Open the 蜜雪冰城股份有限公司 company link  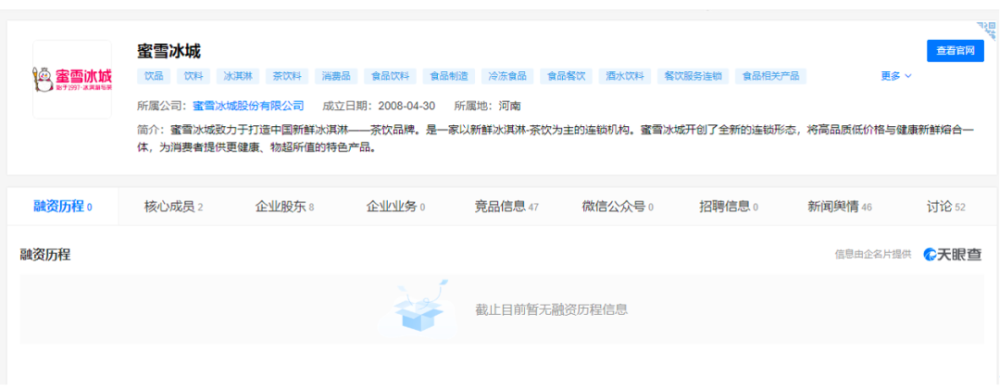tap(248, 106)
